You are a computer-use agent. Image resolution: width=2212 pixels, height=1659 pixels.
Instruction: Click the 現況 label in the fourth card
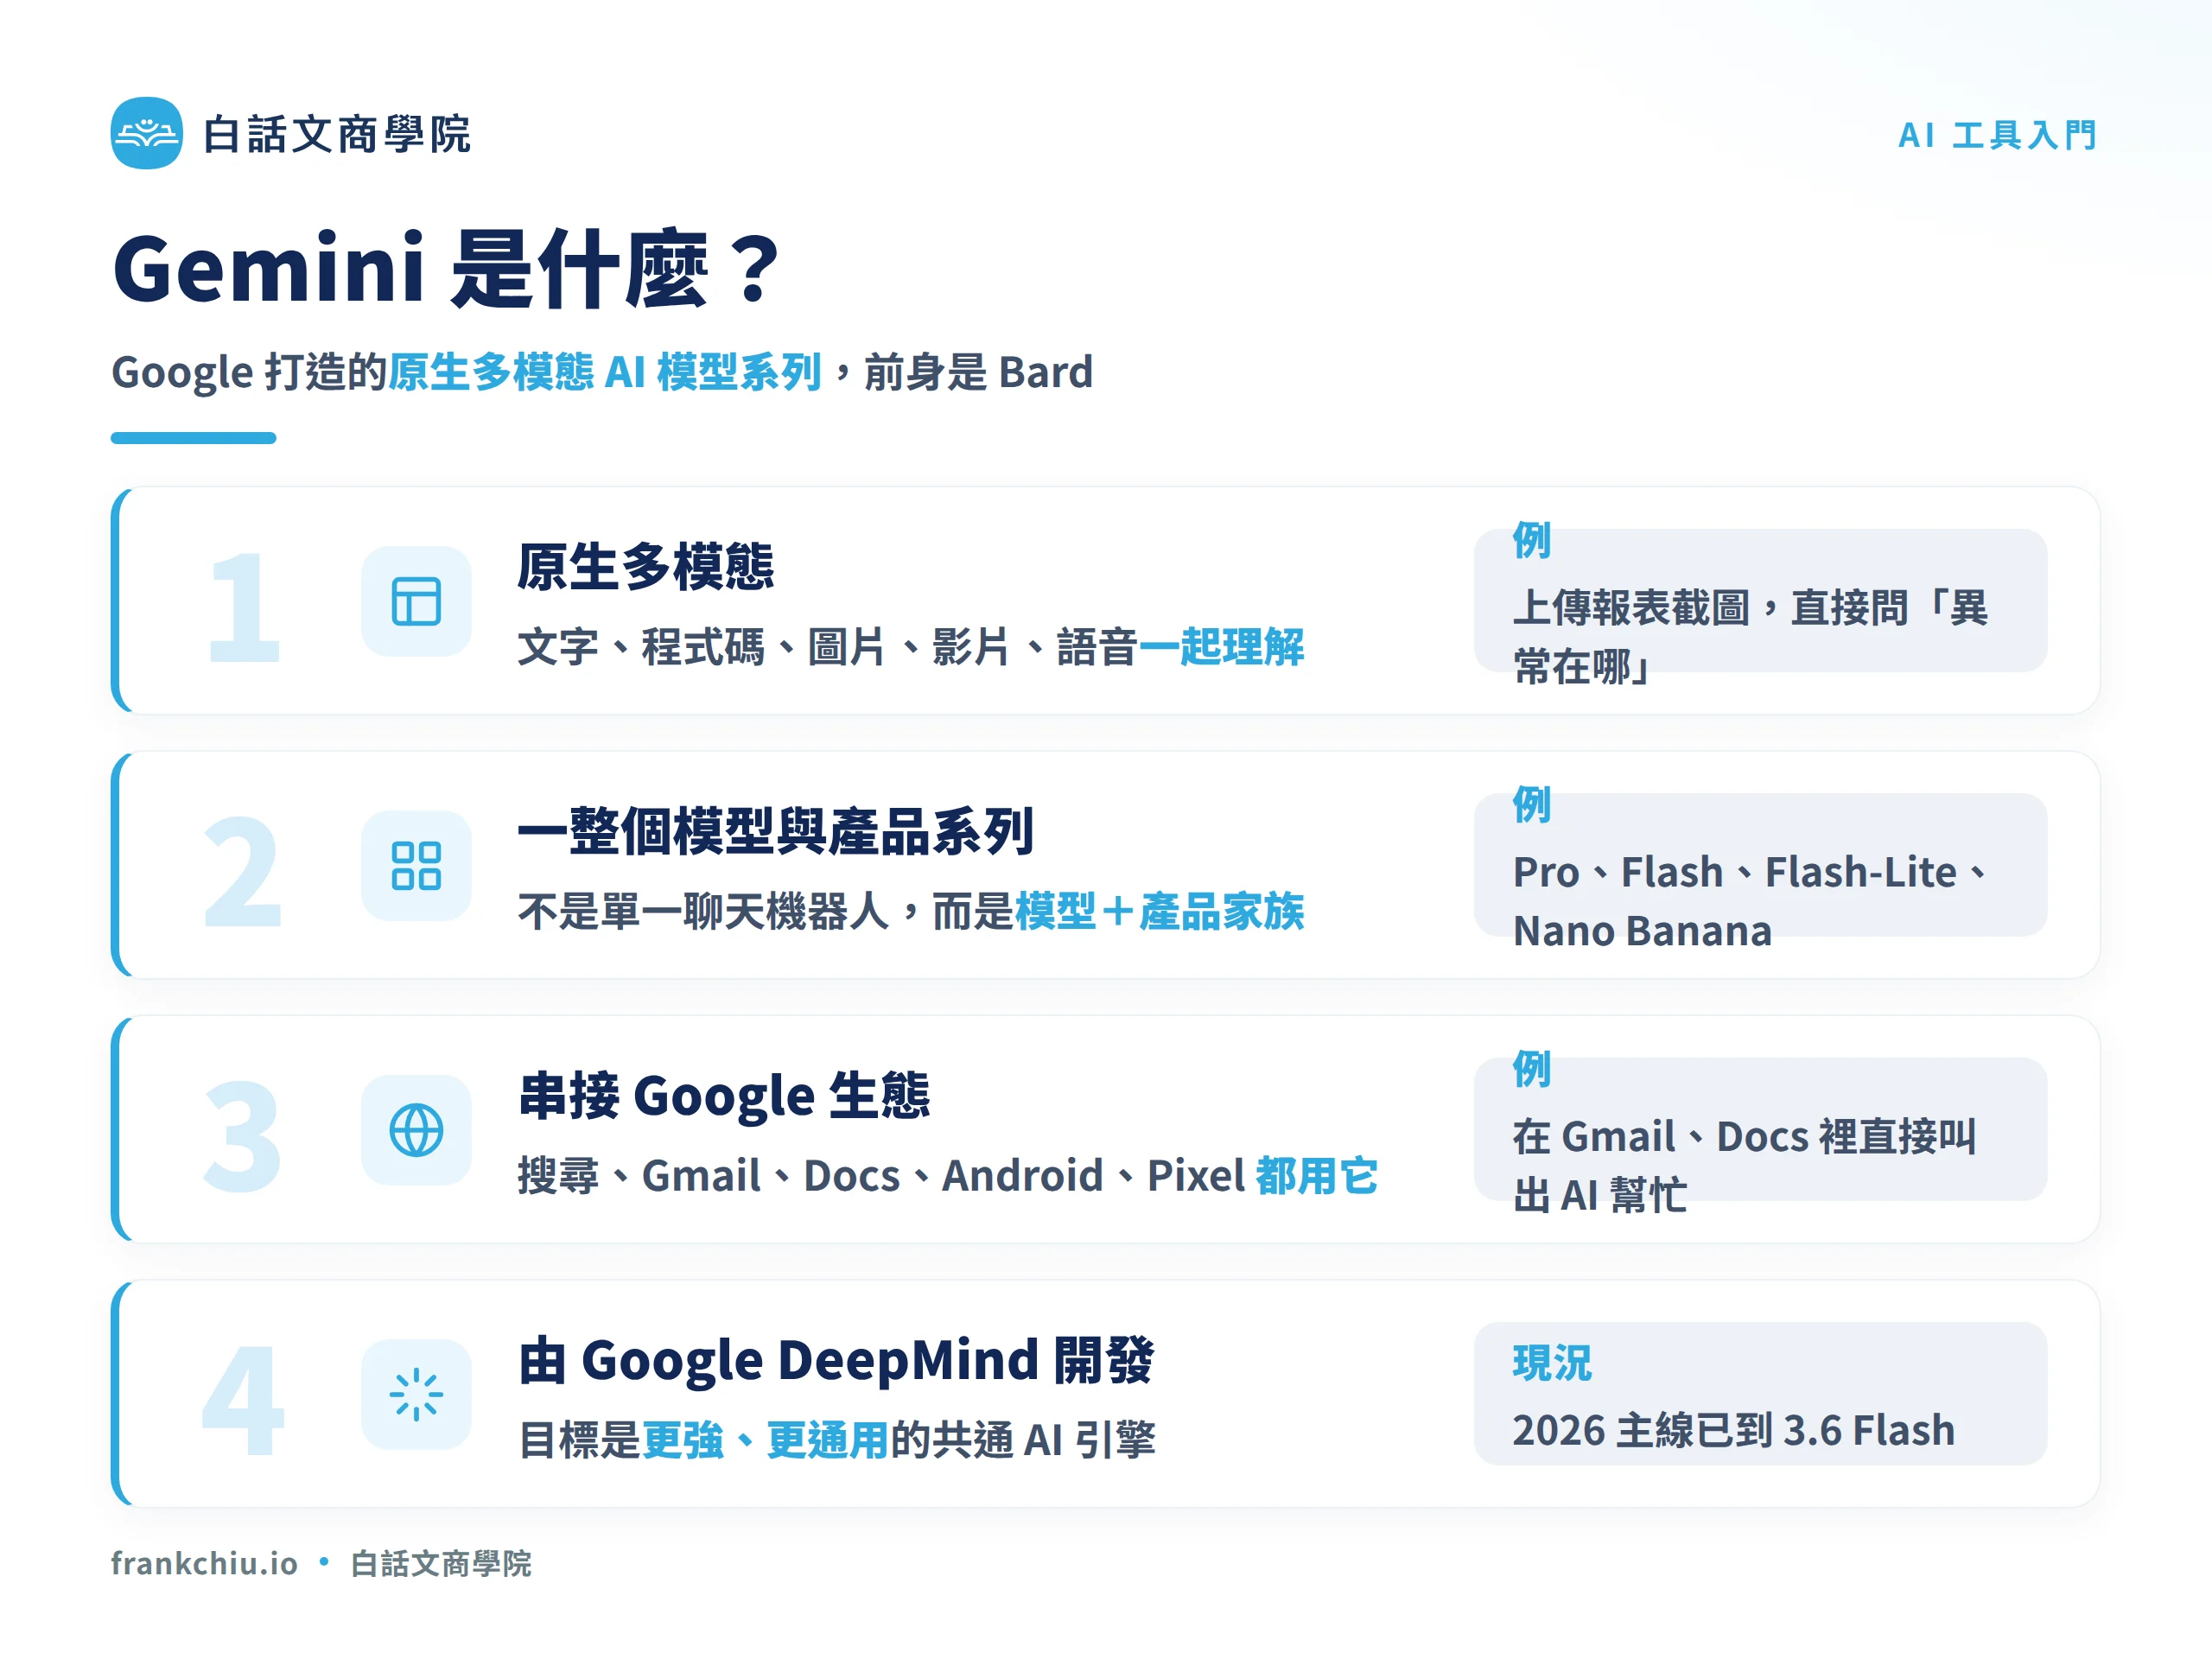click(x=1551, y=1363)
